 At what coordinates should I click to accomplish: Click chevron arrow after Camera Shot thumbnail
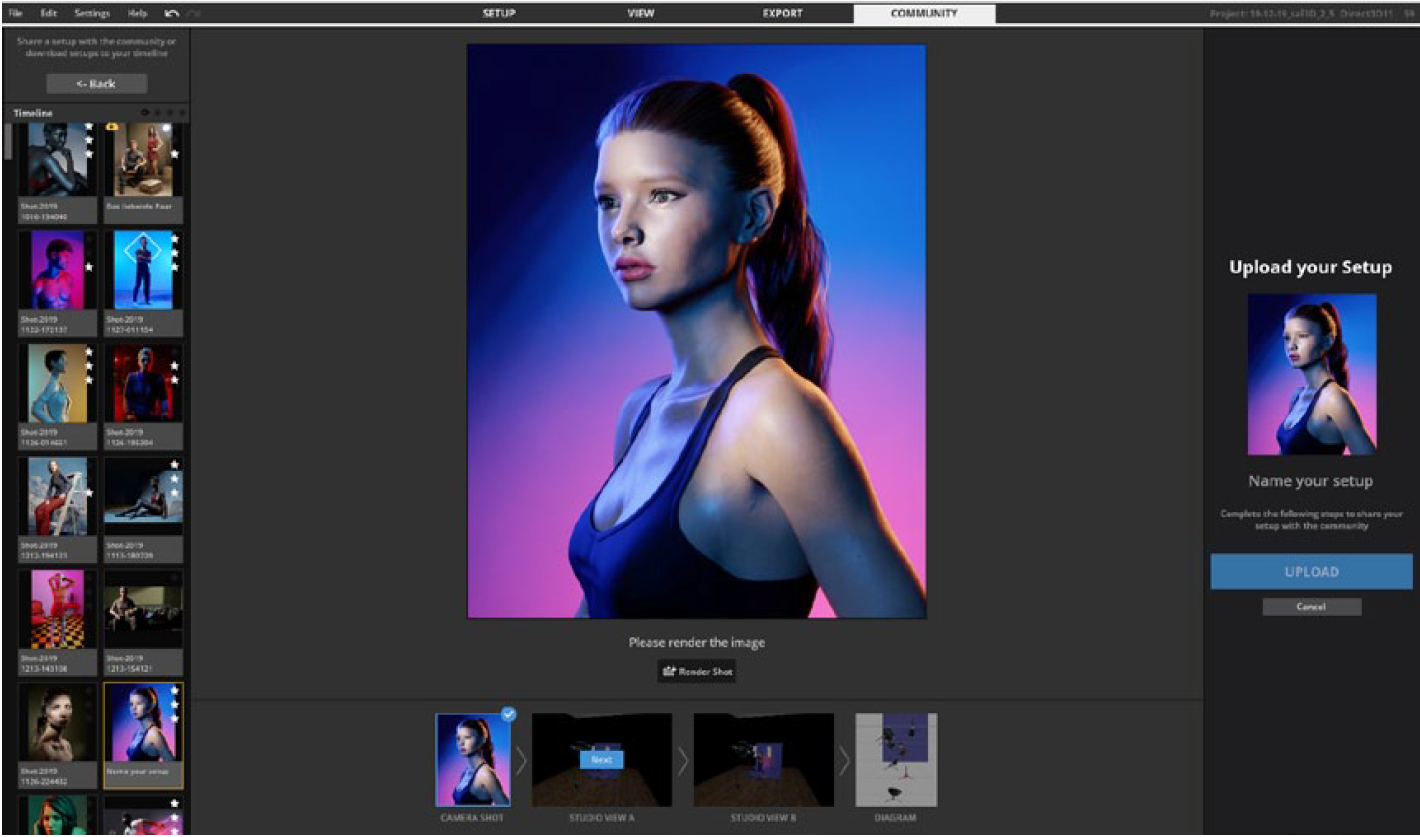[520, 761]
